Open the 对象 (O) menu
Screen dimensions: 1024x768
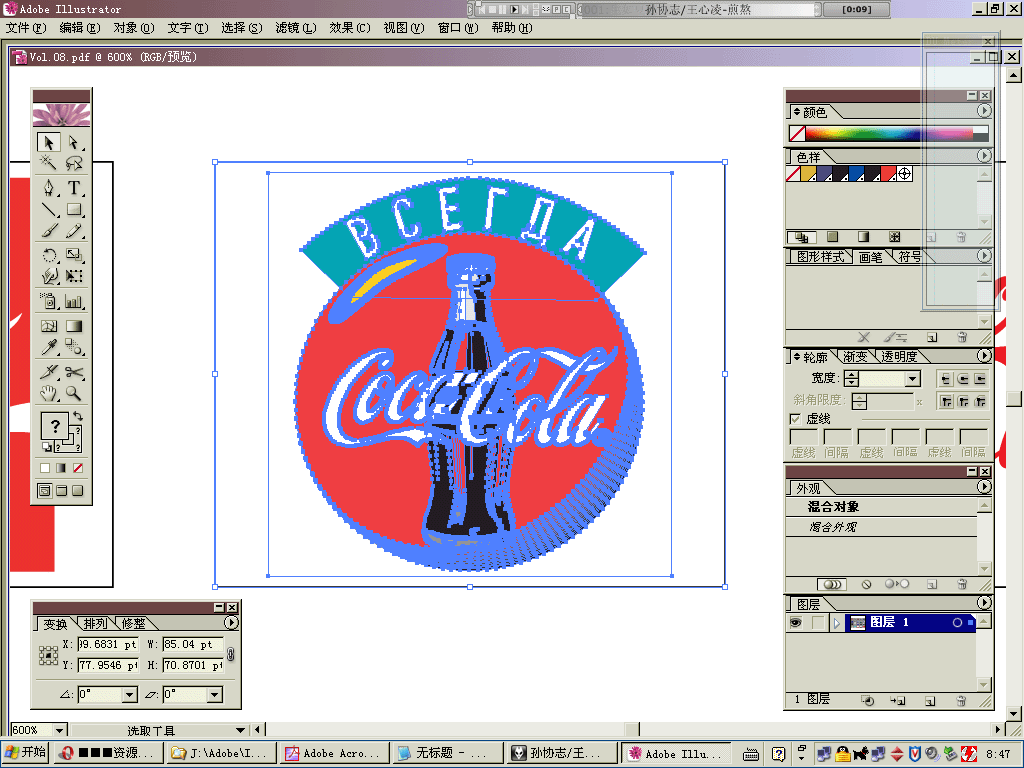tap(134, 27)
